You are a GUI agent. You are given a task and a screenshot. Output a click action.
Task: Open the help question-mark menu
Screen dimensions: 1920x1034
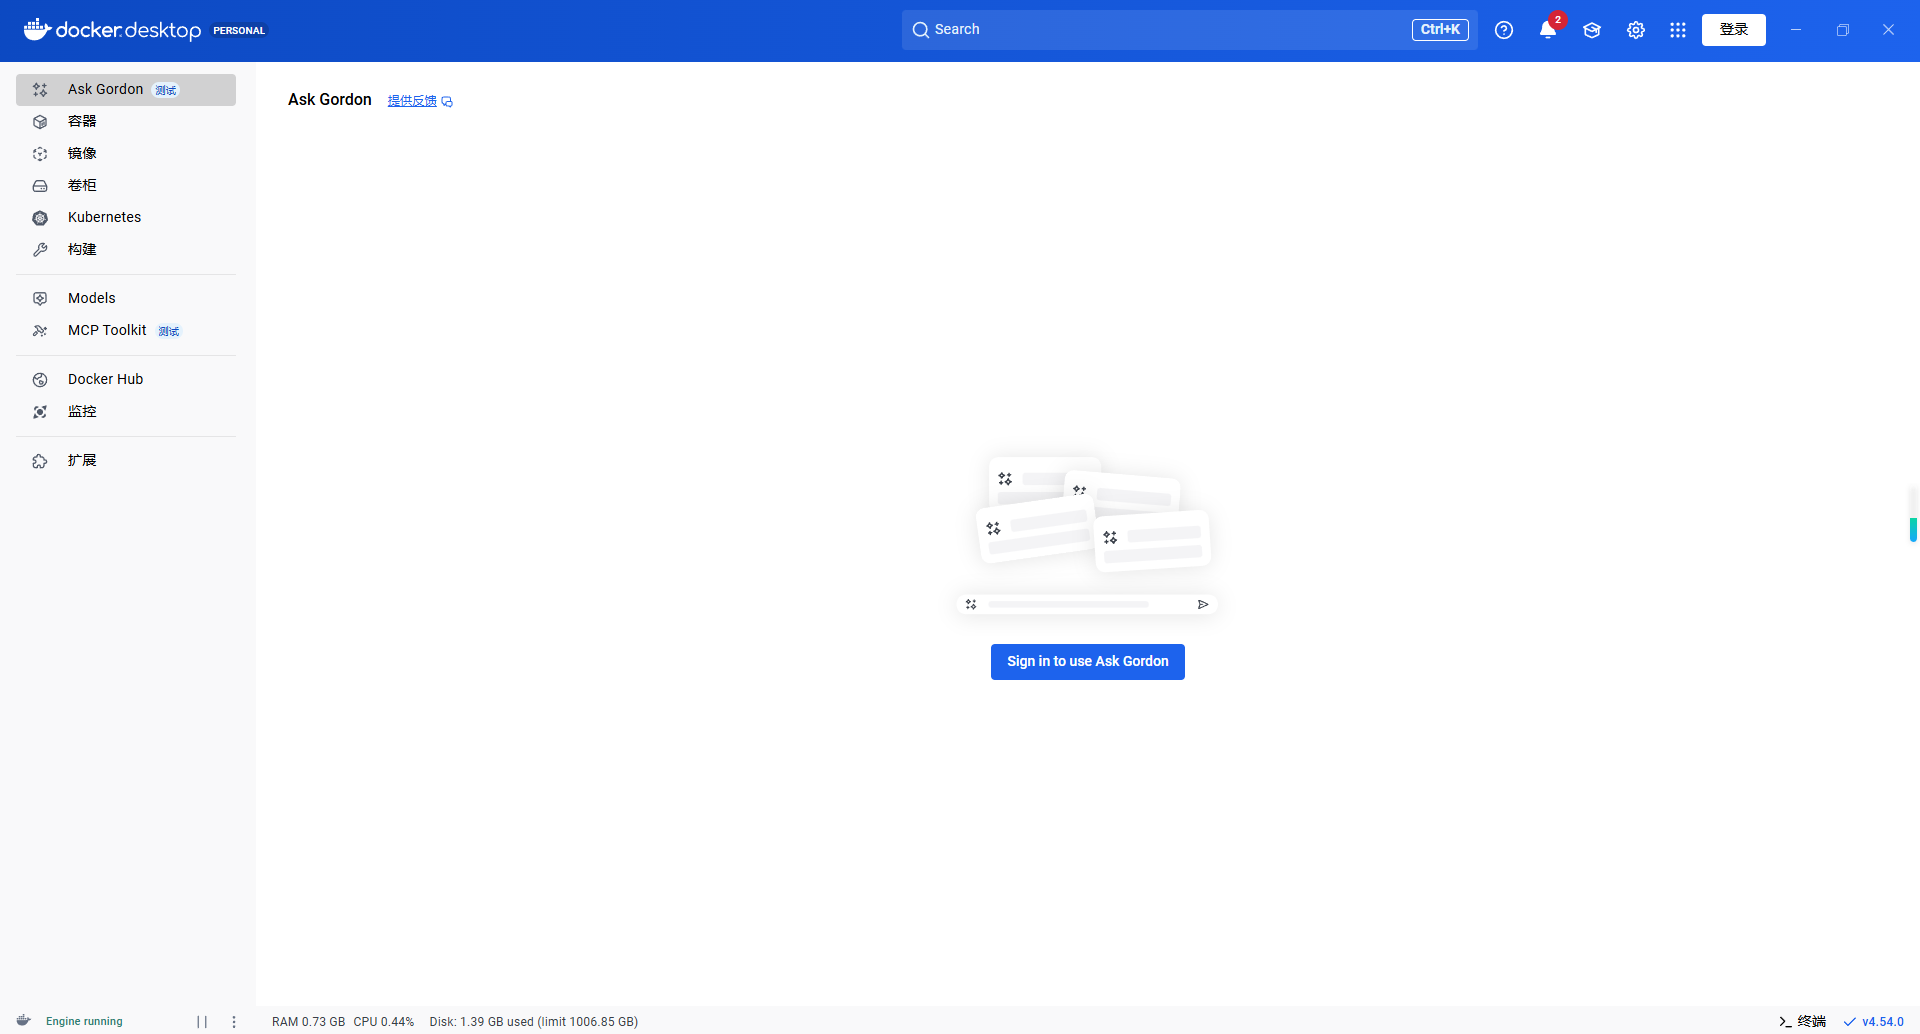(1504, 30)
